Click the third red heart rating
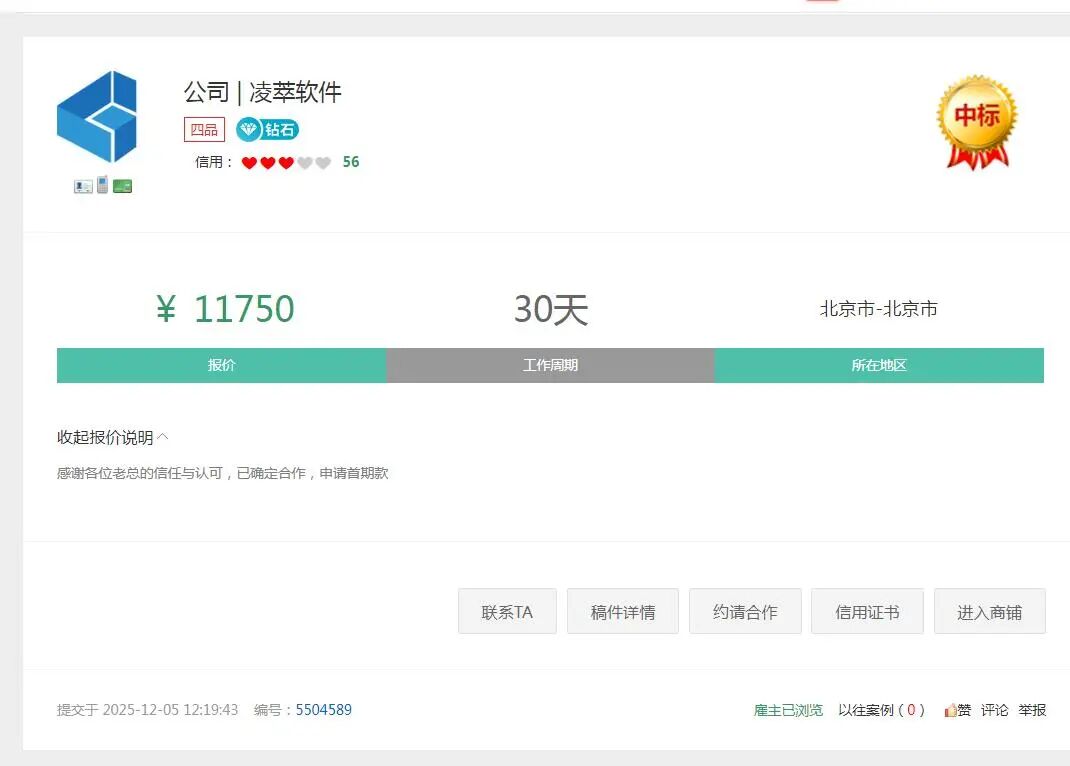1070x766 pixels. 287,162
